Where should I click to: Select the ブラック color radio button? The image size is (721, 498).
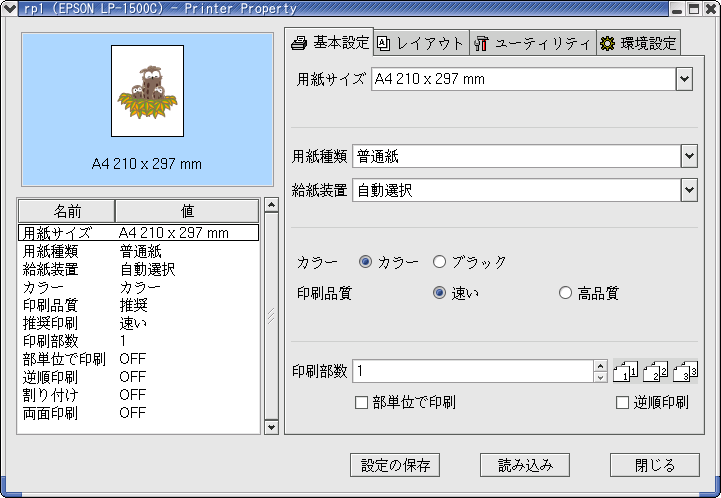point(440,262)
